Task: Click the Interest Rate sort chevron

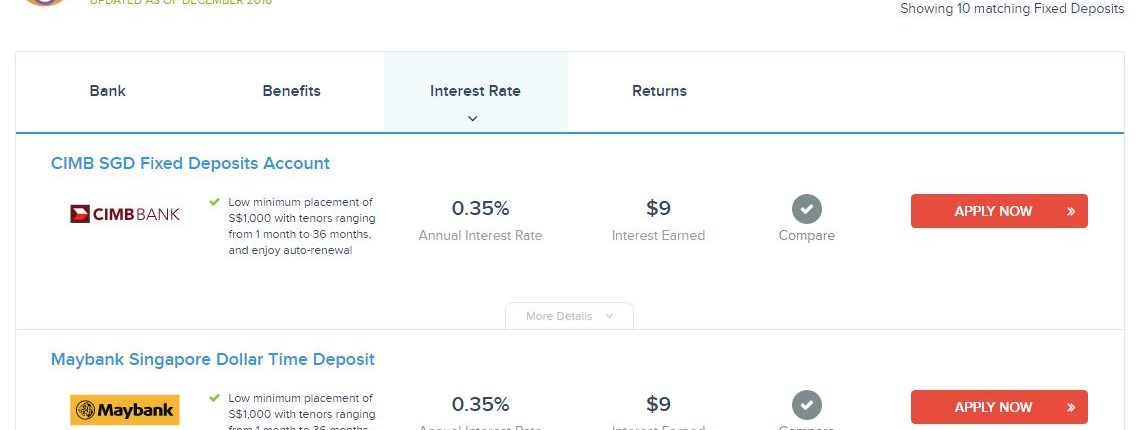Action: (x=473, y=118)
